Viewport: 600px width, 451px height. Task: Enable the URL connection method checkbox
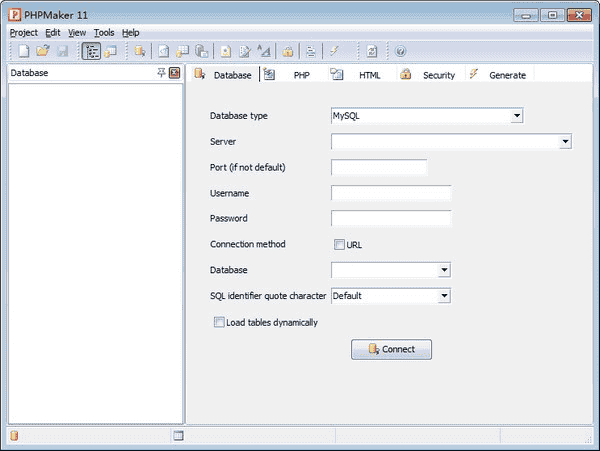[339, 244]
